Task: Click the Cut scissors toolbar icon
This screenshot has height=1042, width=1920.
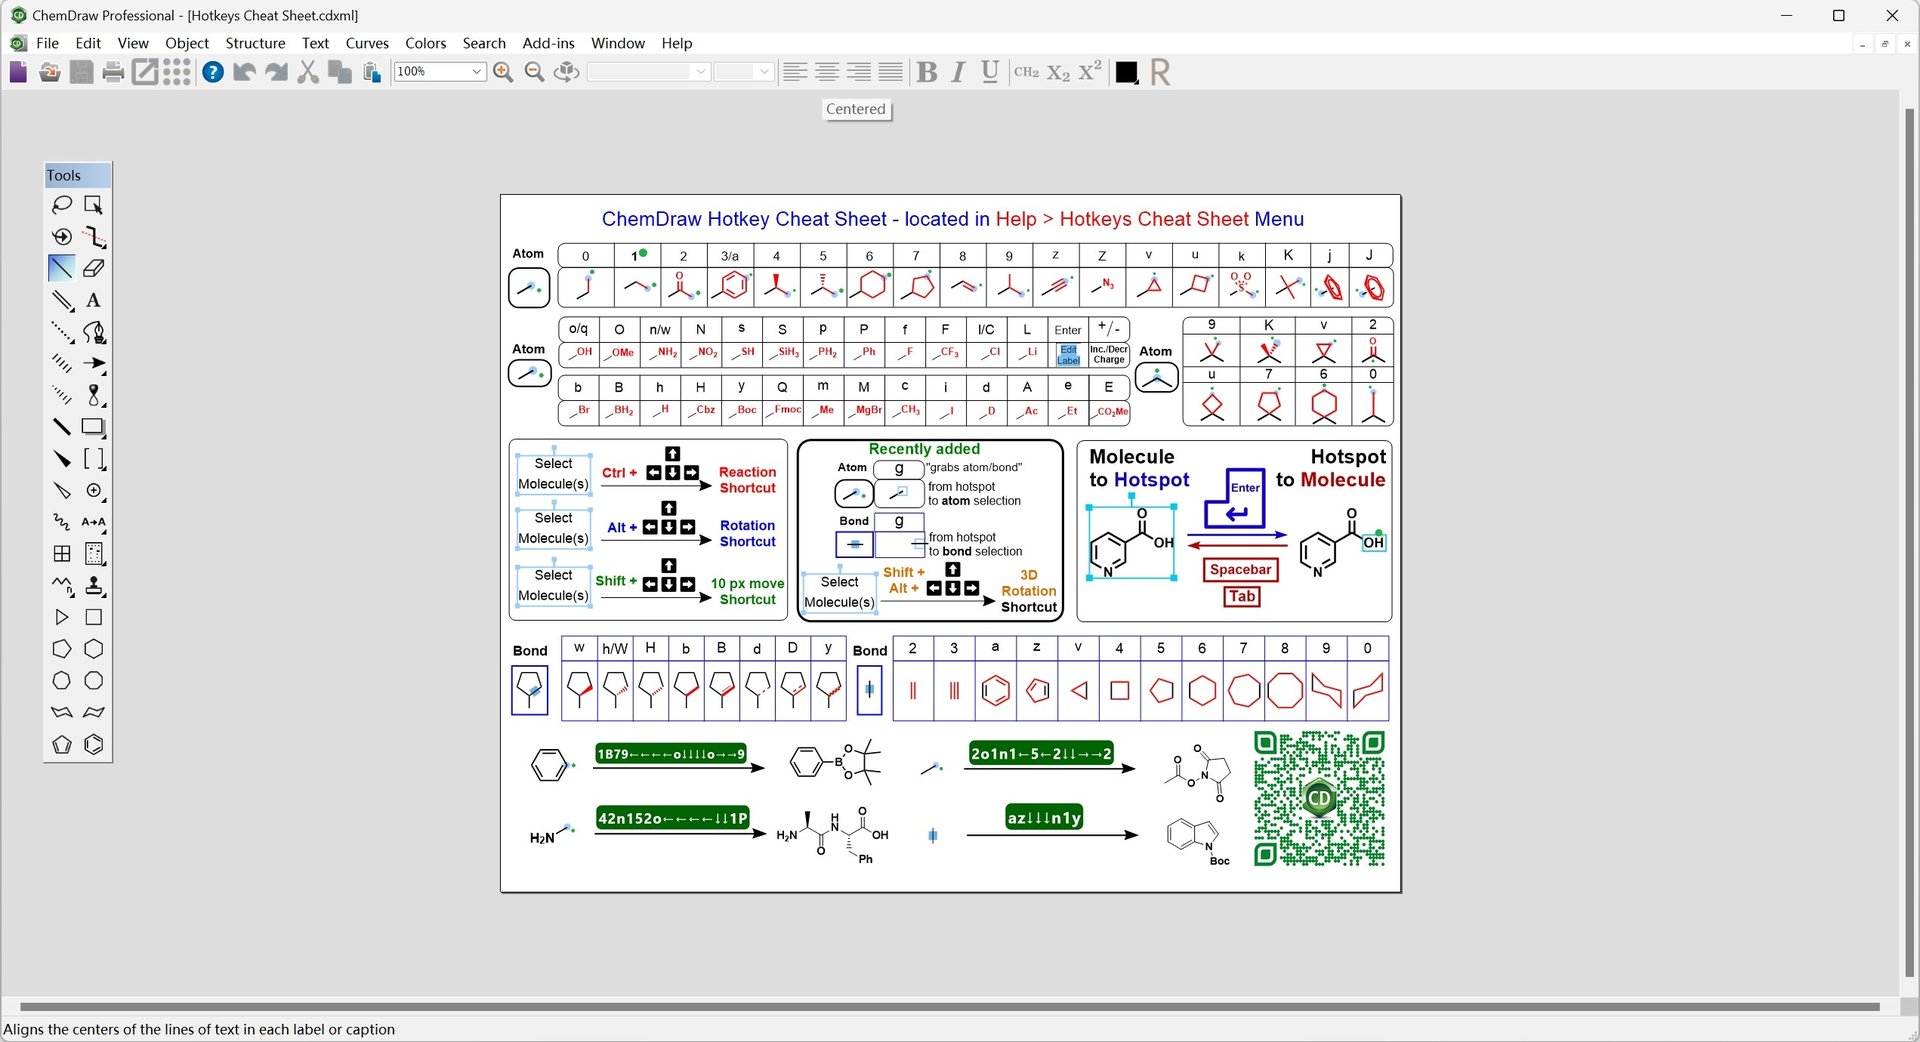Action: [308, 72]
